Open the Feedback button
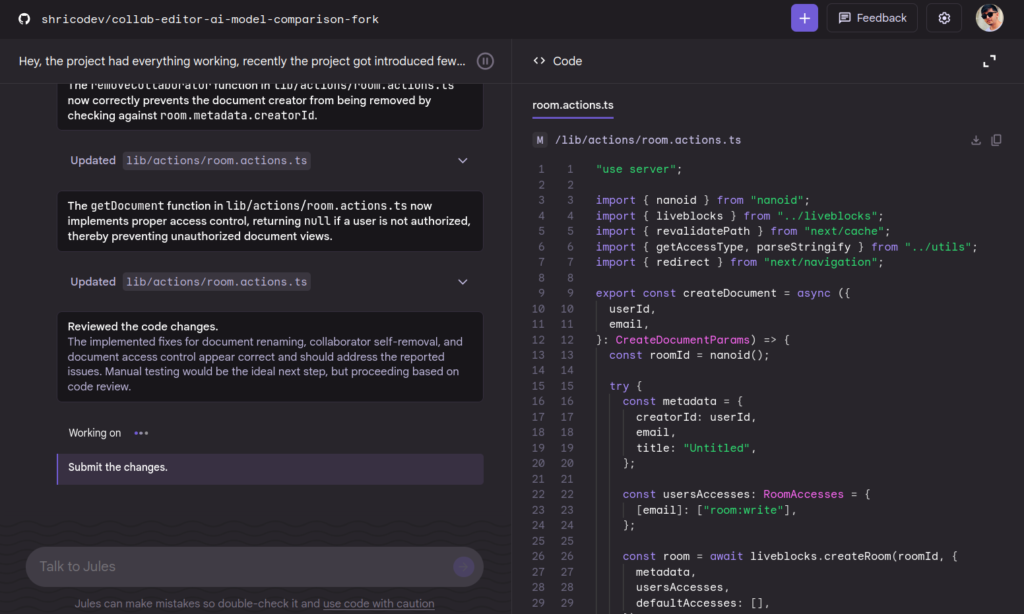This screenshot has height=614, width=1024. (x=872, y=18)
